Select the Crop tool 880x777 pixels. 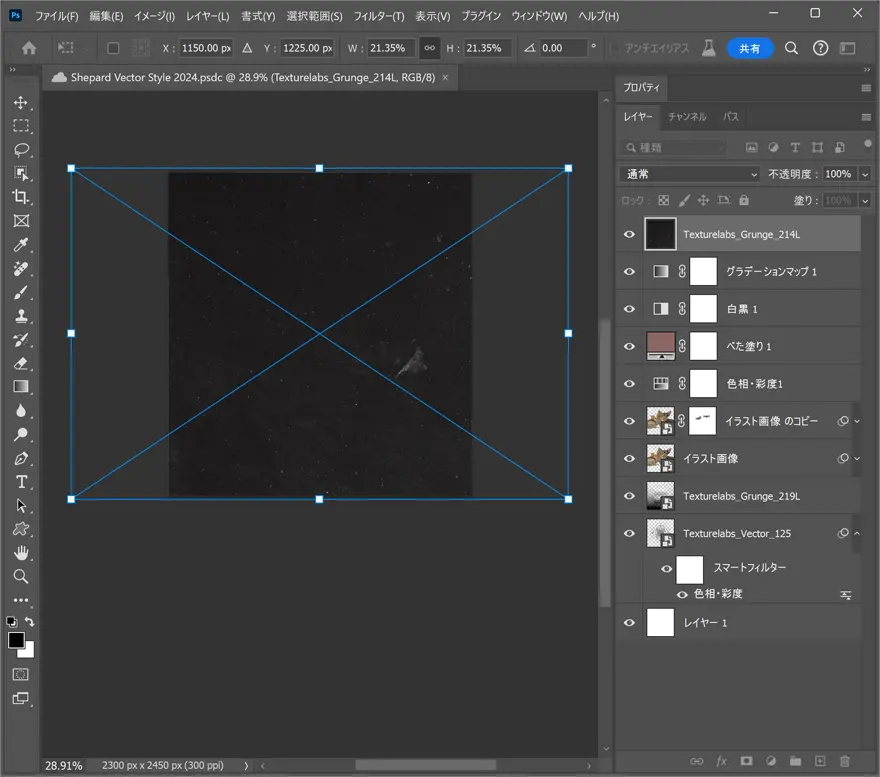tap(21, 197)
